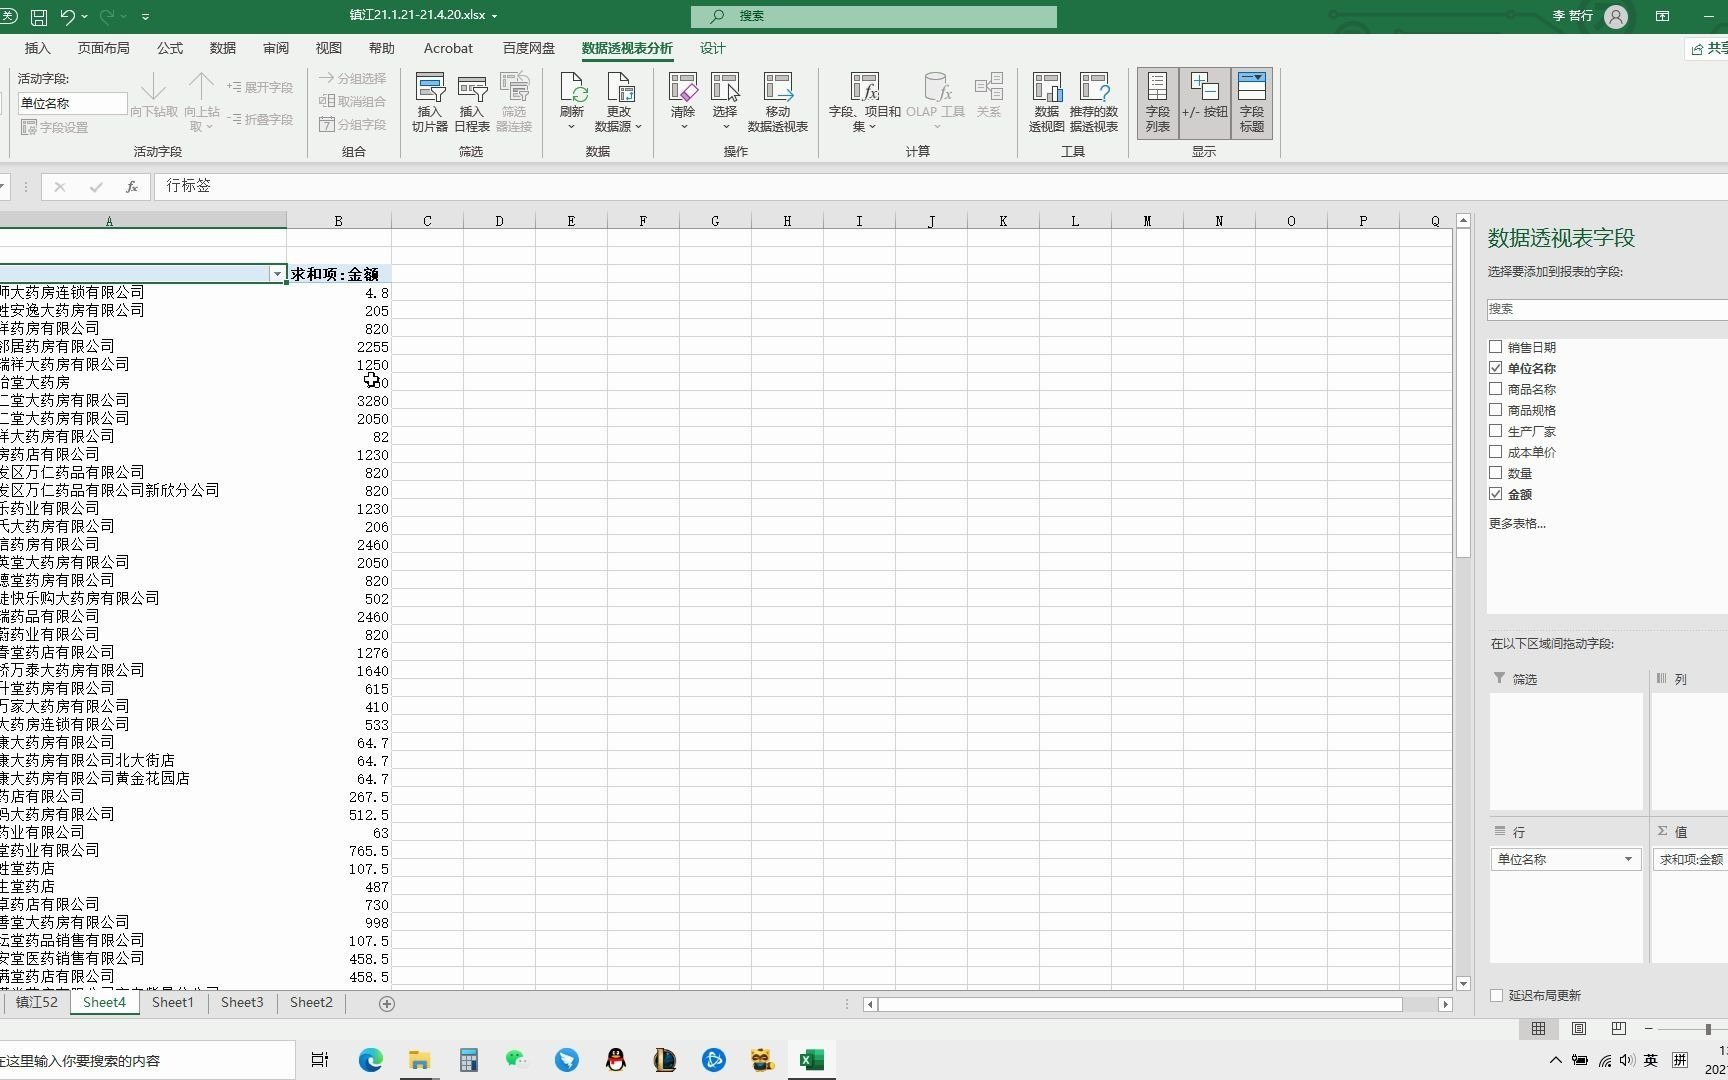
Task: Open the row label filter dropdown
Action: click(277, 273)
